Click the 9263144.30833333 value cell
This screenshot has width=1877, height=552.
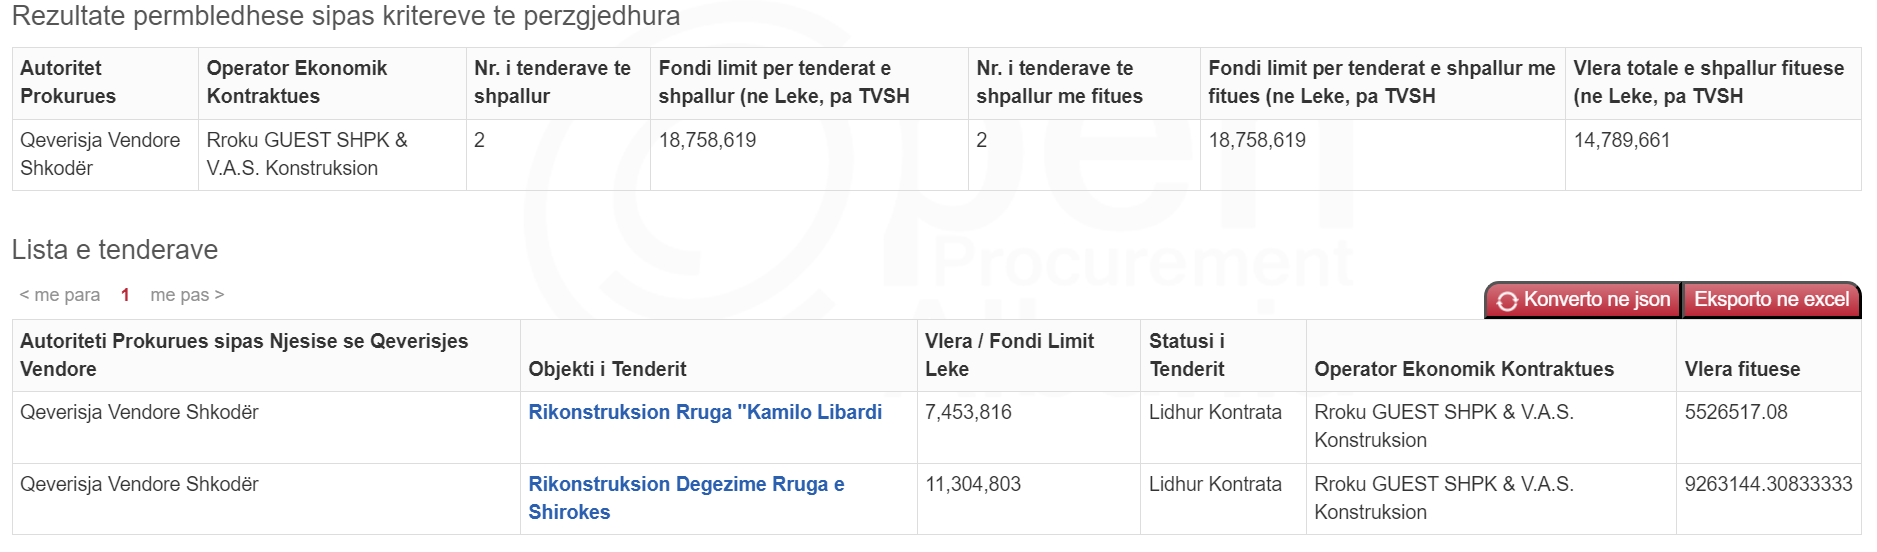tap(1768, 484)
